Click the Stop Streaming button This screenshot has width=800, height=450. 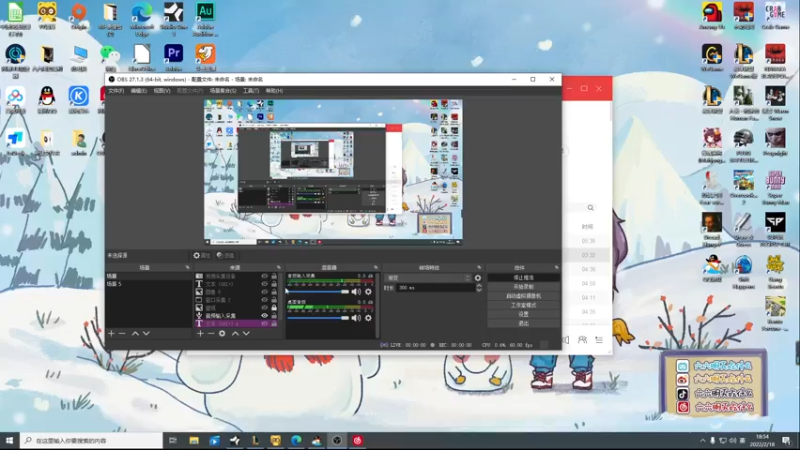(x=523, y=278)
